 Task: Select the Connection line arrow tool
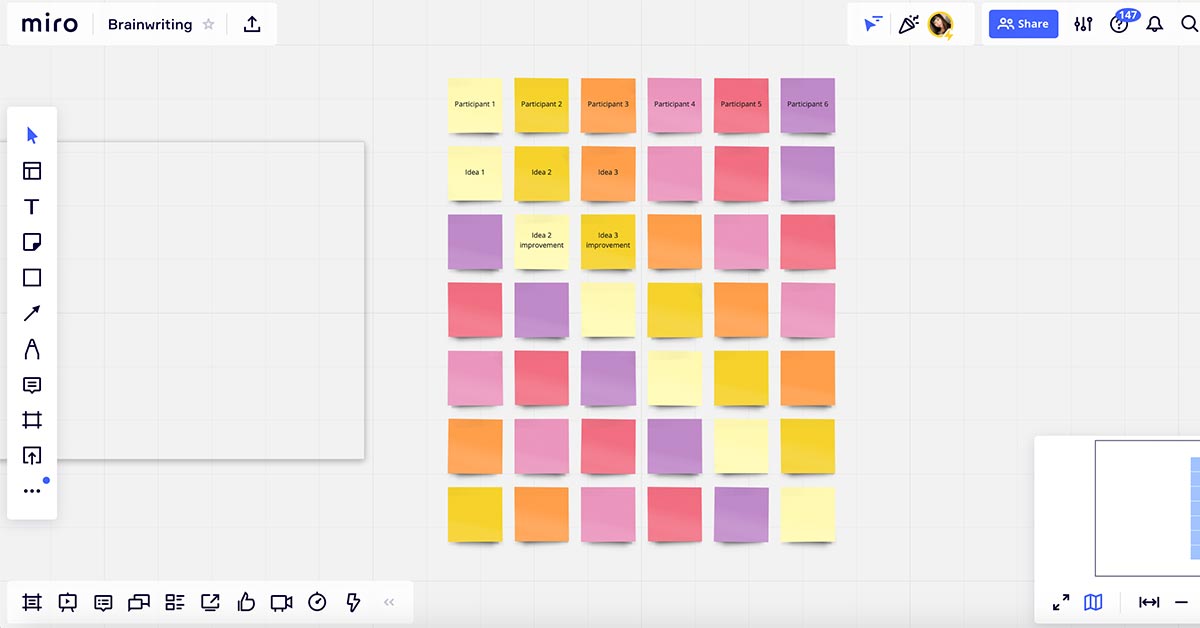(x=32, y=314)
